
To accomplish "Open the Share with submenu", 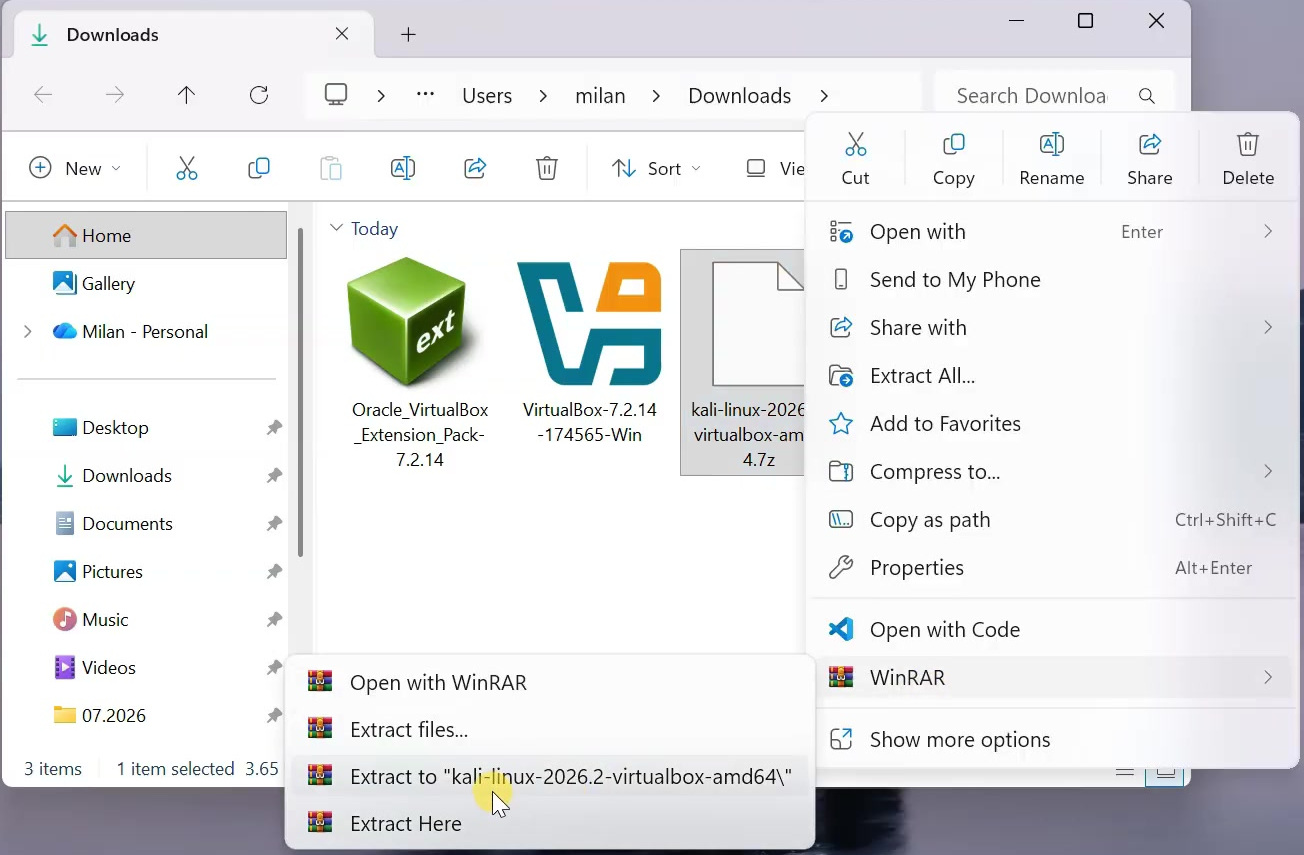I will [1053, 328].
